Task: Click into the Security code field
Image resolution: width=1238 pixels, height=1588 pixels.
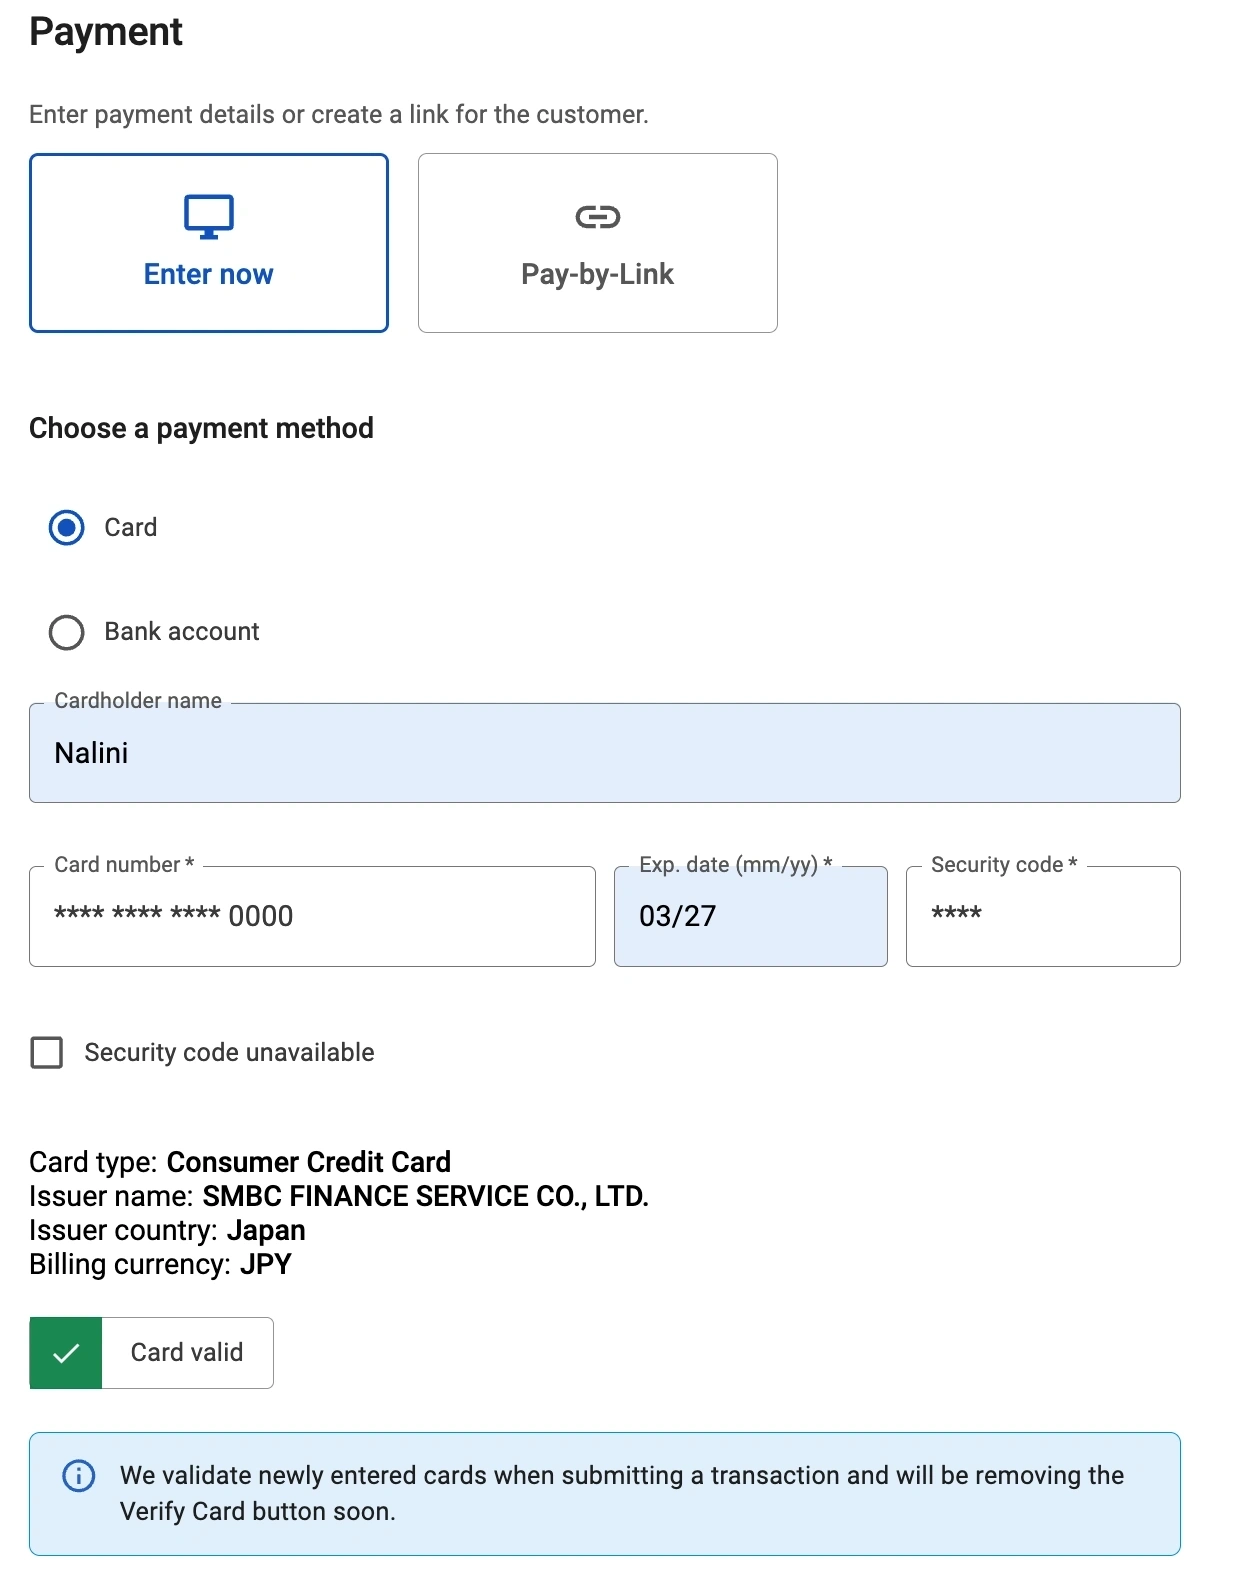Action: click(1042, 916)
